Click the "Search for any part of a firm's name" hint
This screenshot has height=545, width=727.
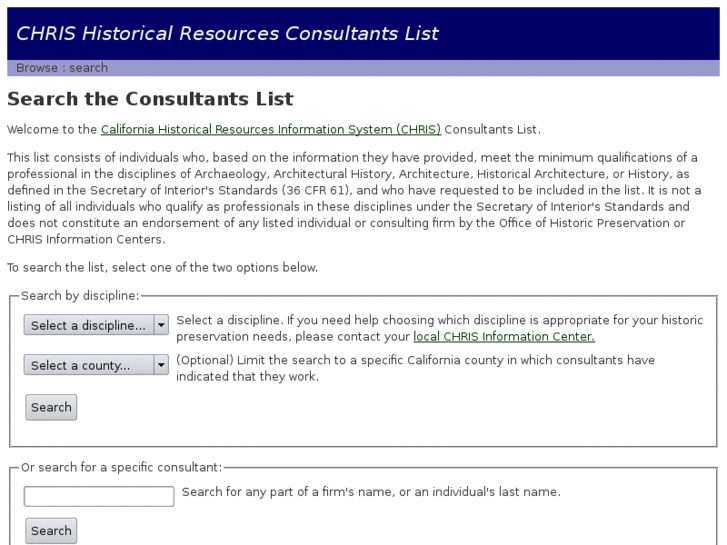tap(371, 492)
